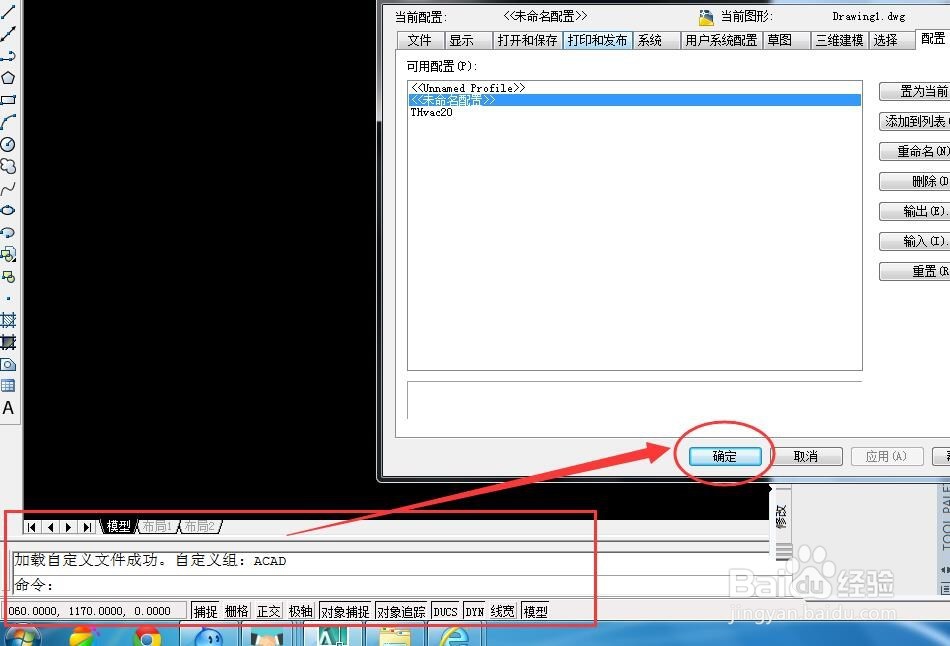Select the Region tool
Image resolution: width=950 pixels, height=646 pixels.
pyautogui.click(x=8, y=364)
